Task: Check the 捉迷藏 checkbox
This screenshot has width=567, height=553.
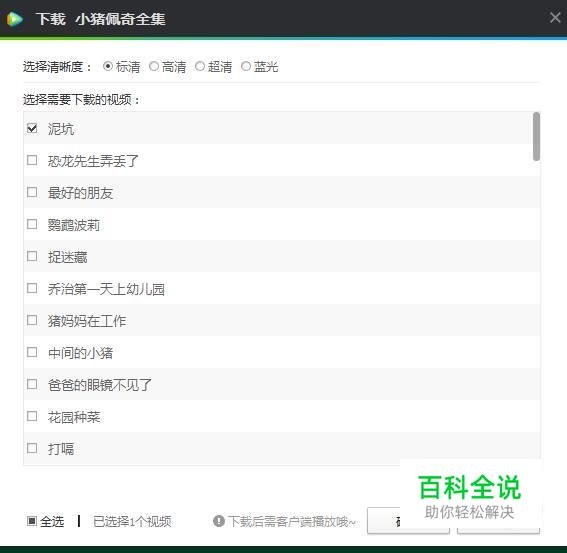Action: point(32,256)
